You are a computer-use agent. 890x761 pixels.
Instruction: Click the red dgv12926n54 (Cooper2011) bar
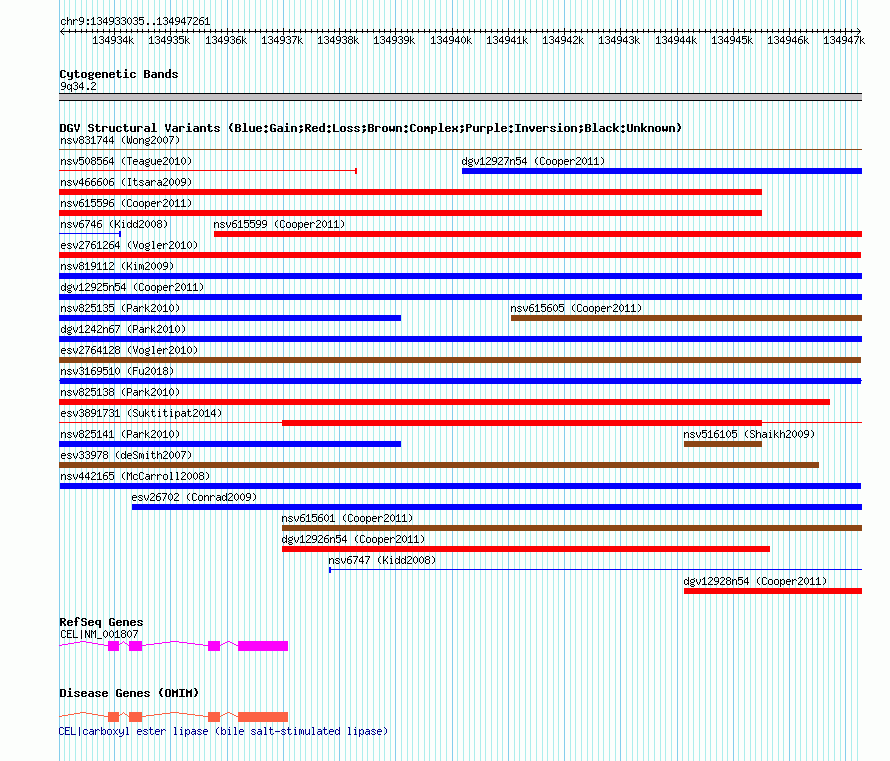(x=526, y=549)
